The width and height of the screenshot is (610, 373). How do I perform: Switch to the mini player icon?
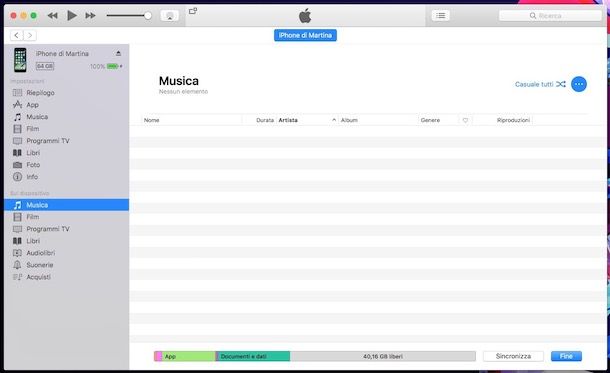click(x=193, y=11)
